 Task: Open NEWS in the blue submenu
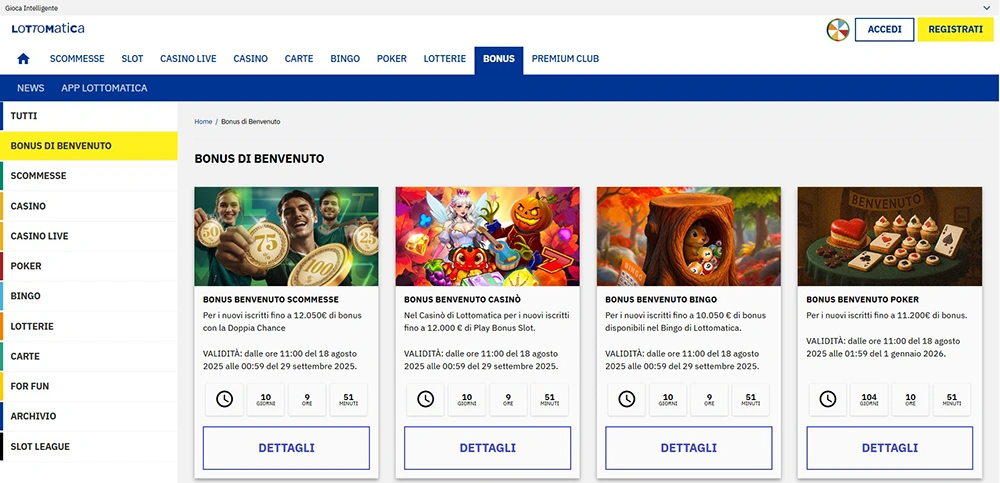(x=31, y=88)
